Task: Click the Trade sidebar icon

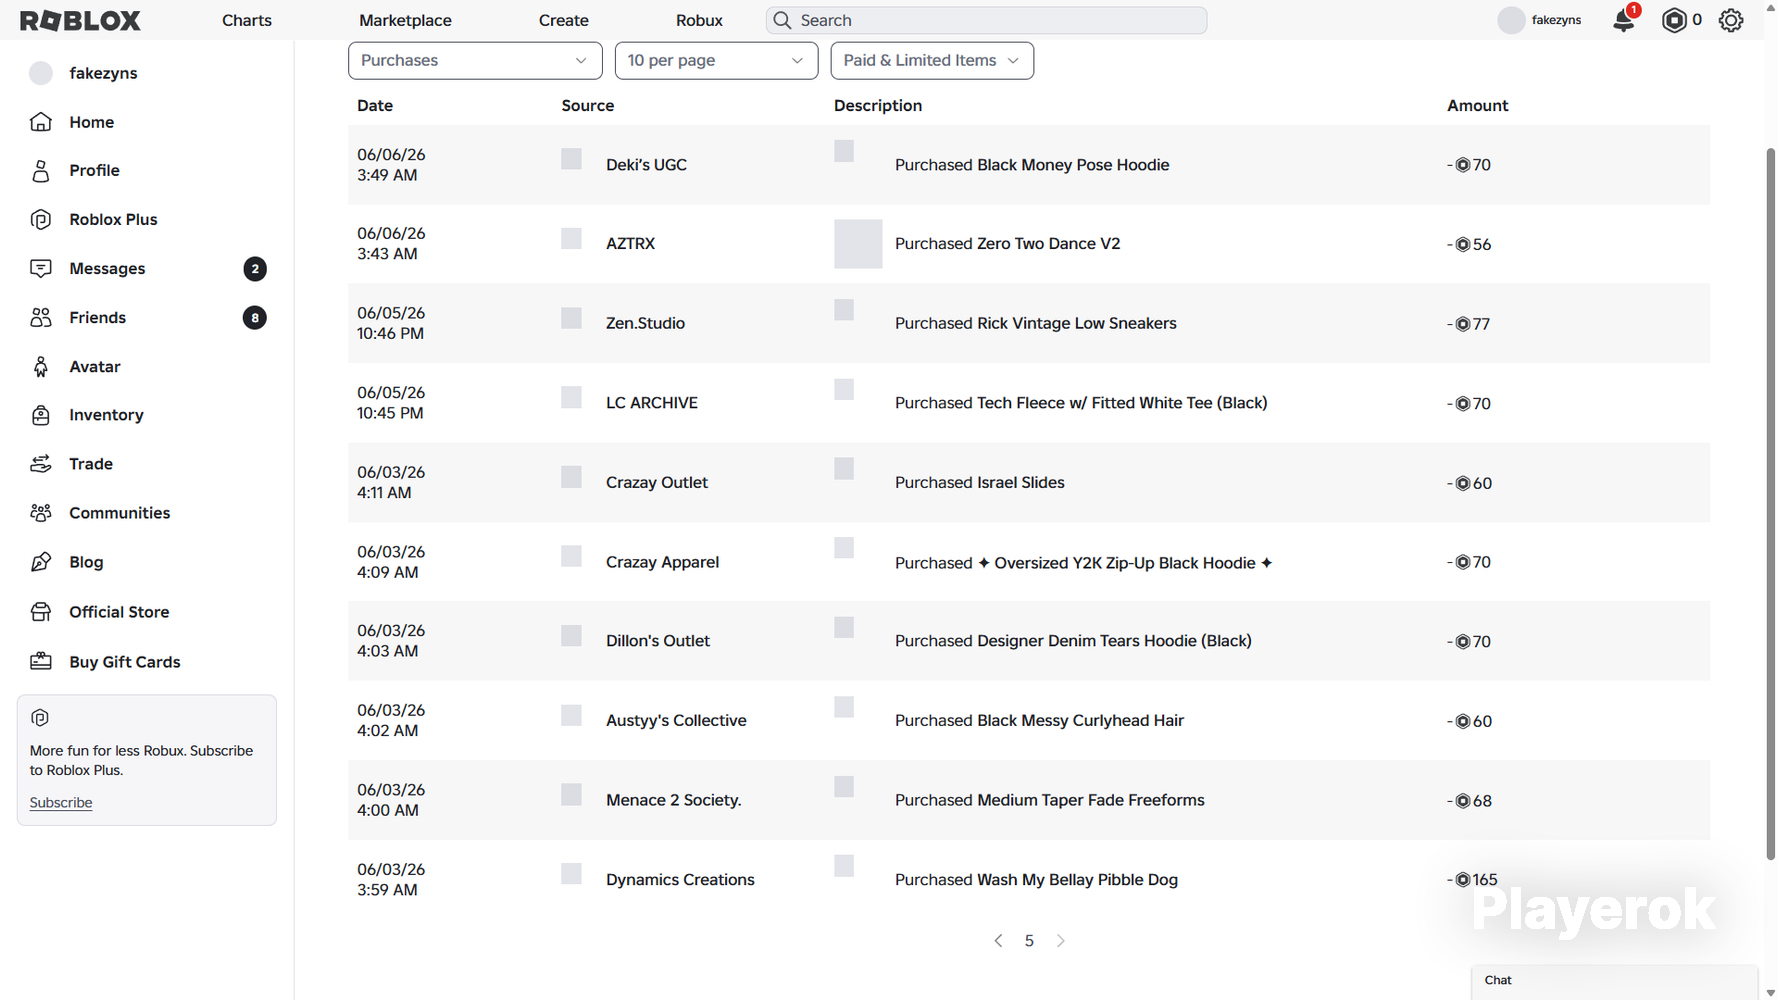Action: [41, 464]
